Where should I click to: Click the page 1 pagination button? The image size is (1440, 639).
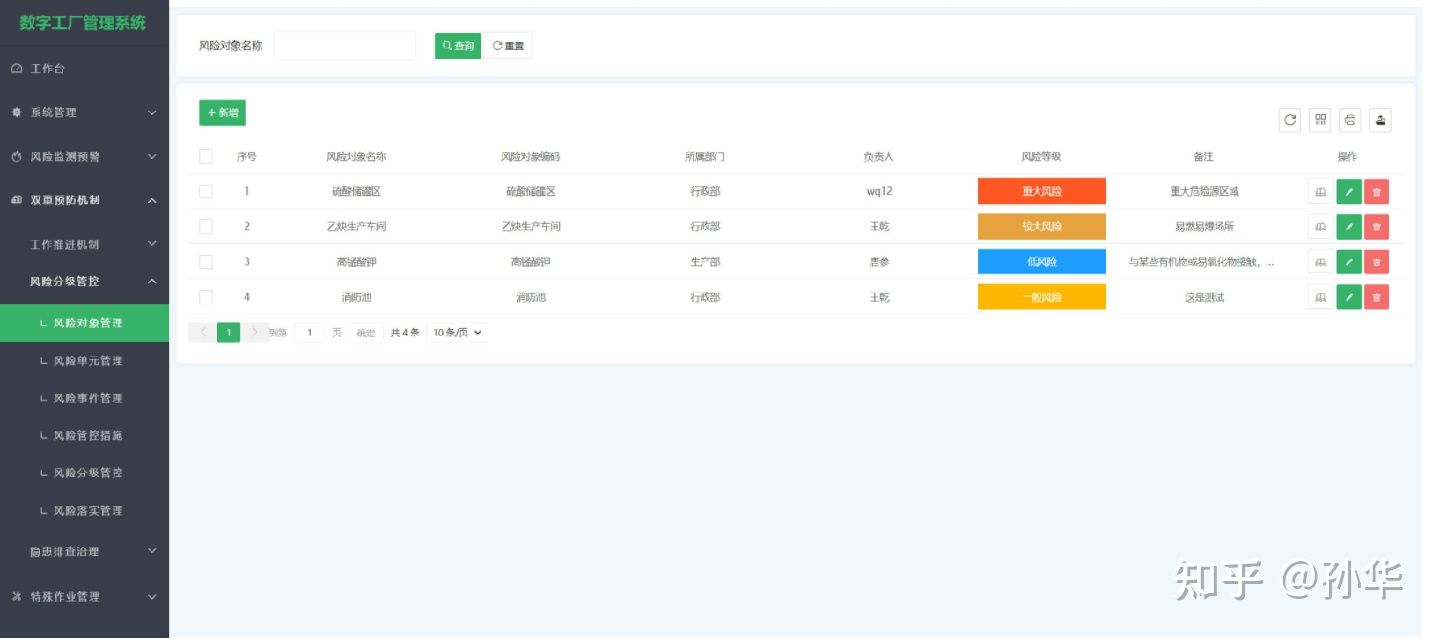click(x=229, y=332)
